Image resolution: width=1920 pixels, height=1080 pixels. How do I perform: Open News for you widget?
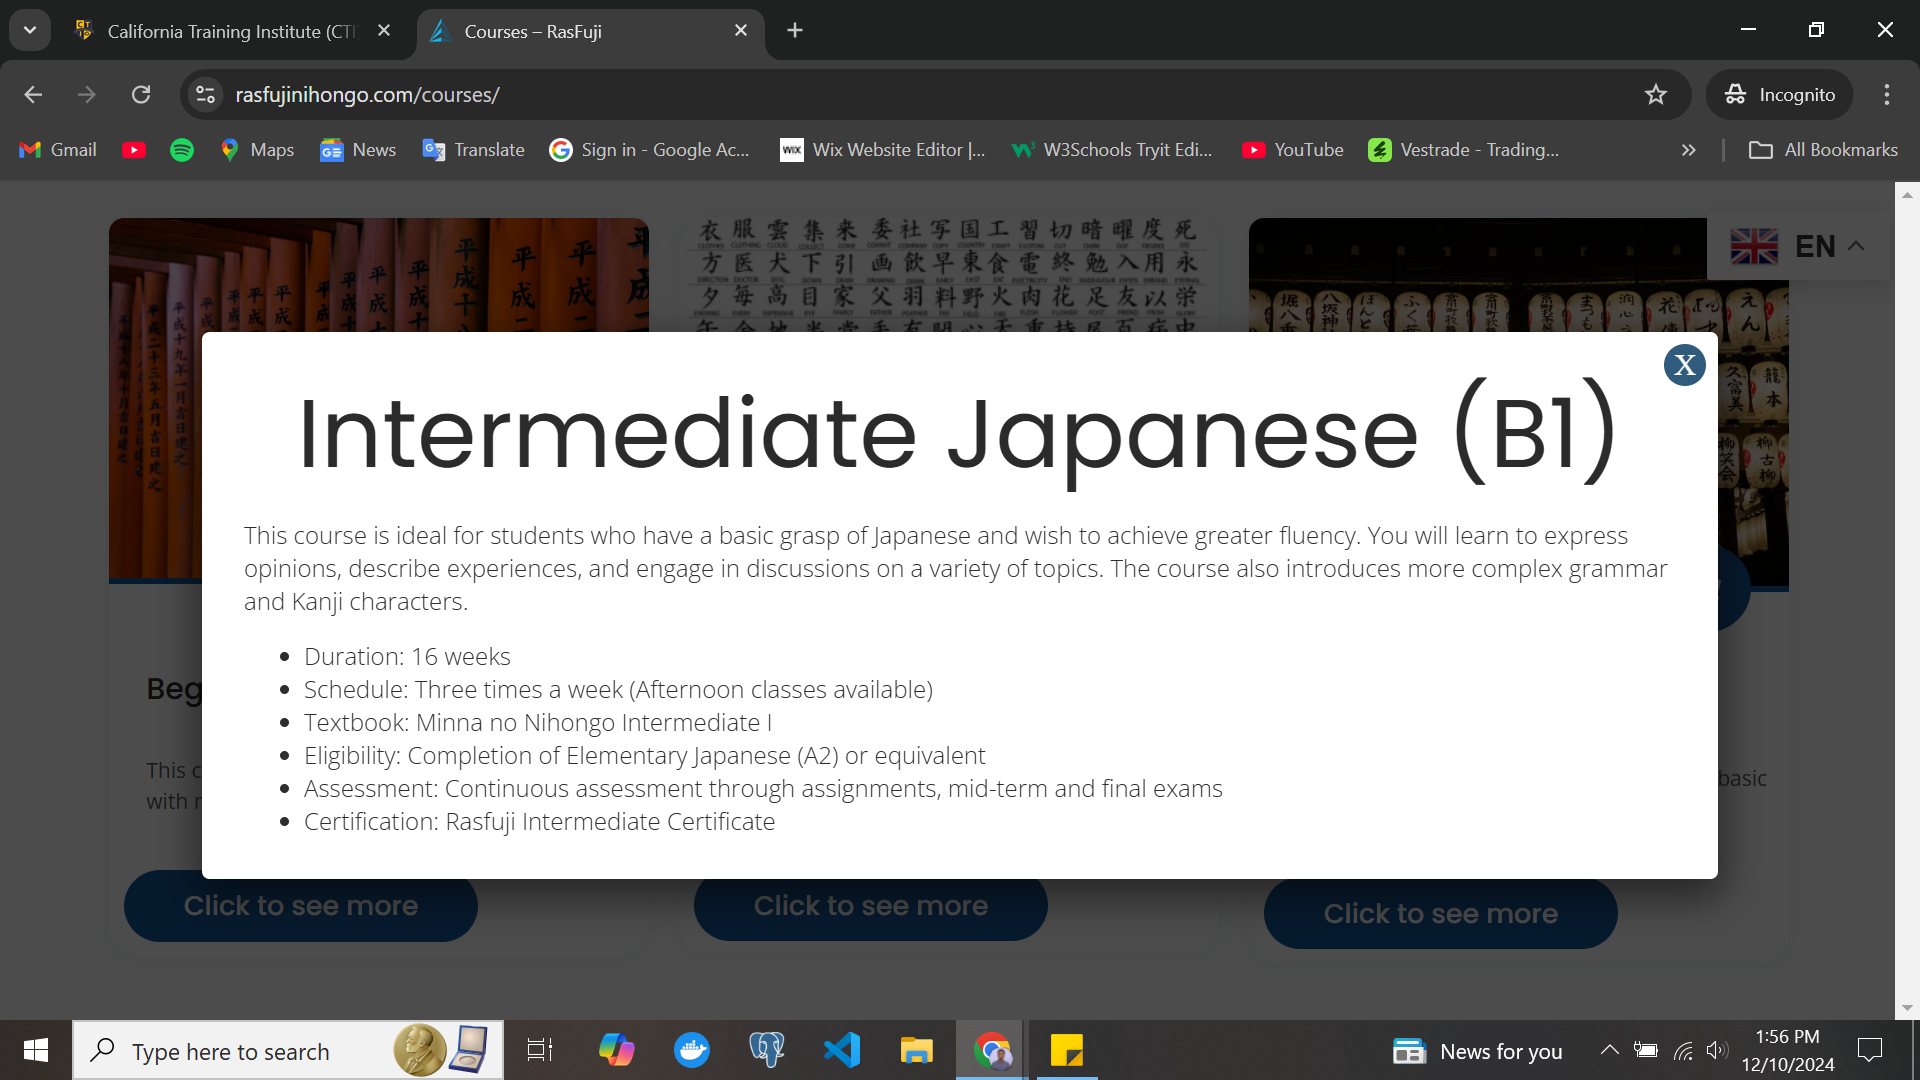point(1477,1051)
